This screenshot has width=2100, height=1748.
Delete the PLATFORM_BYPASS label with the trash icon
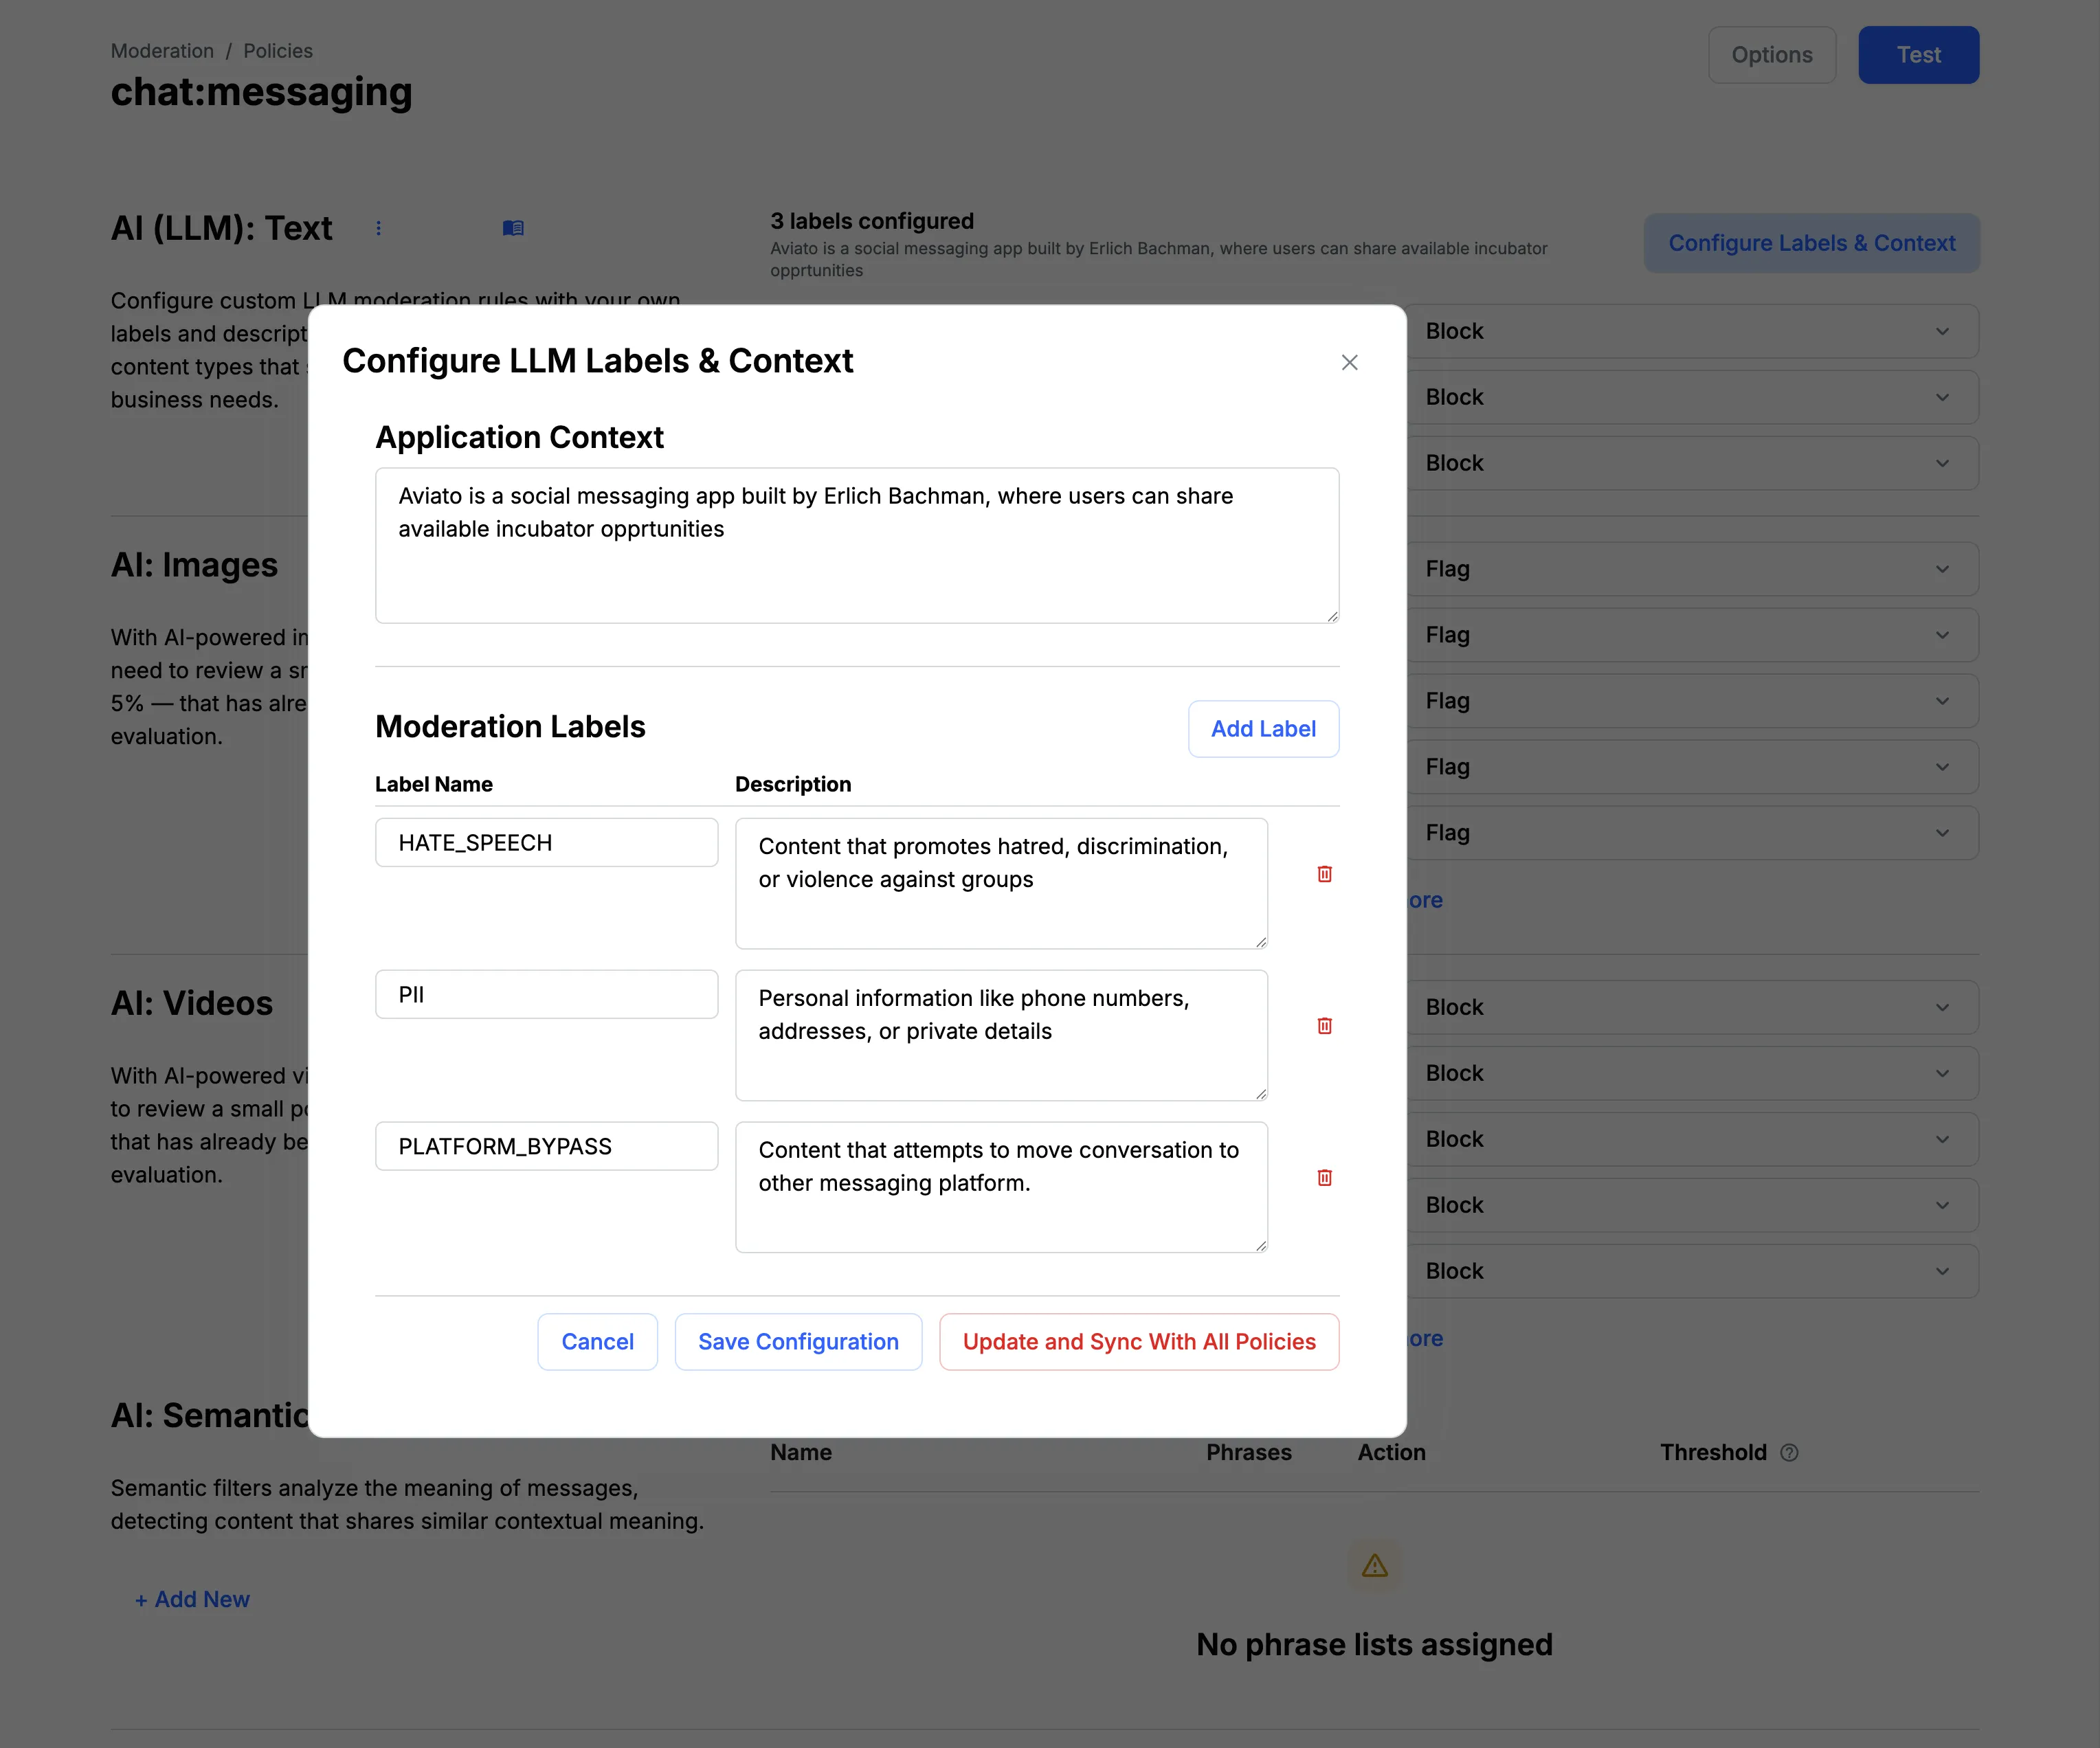pos(1324,1178)
